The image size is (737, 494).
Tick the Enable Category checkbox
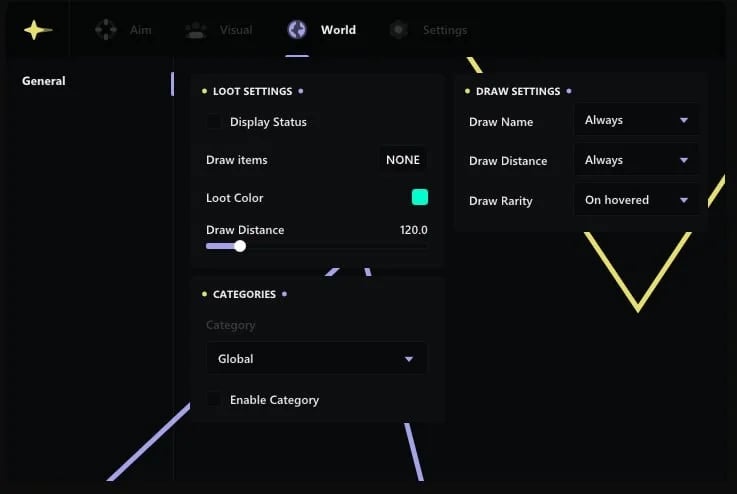(213, 400)
